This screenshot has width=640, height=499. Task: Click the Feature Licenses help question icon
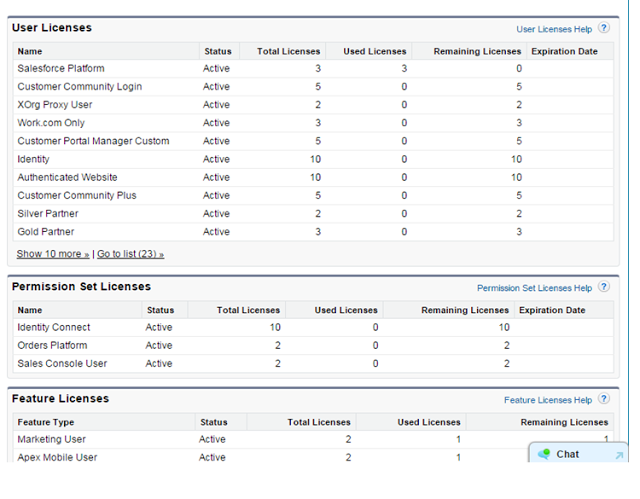(604, 398)
